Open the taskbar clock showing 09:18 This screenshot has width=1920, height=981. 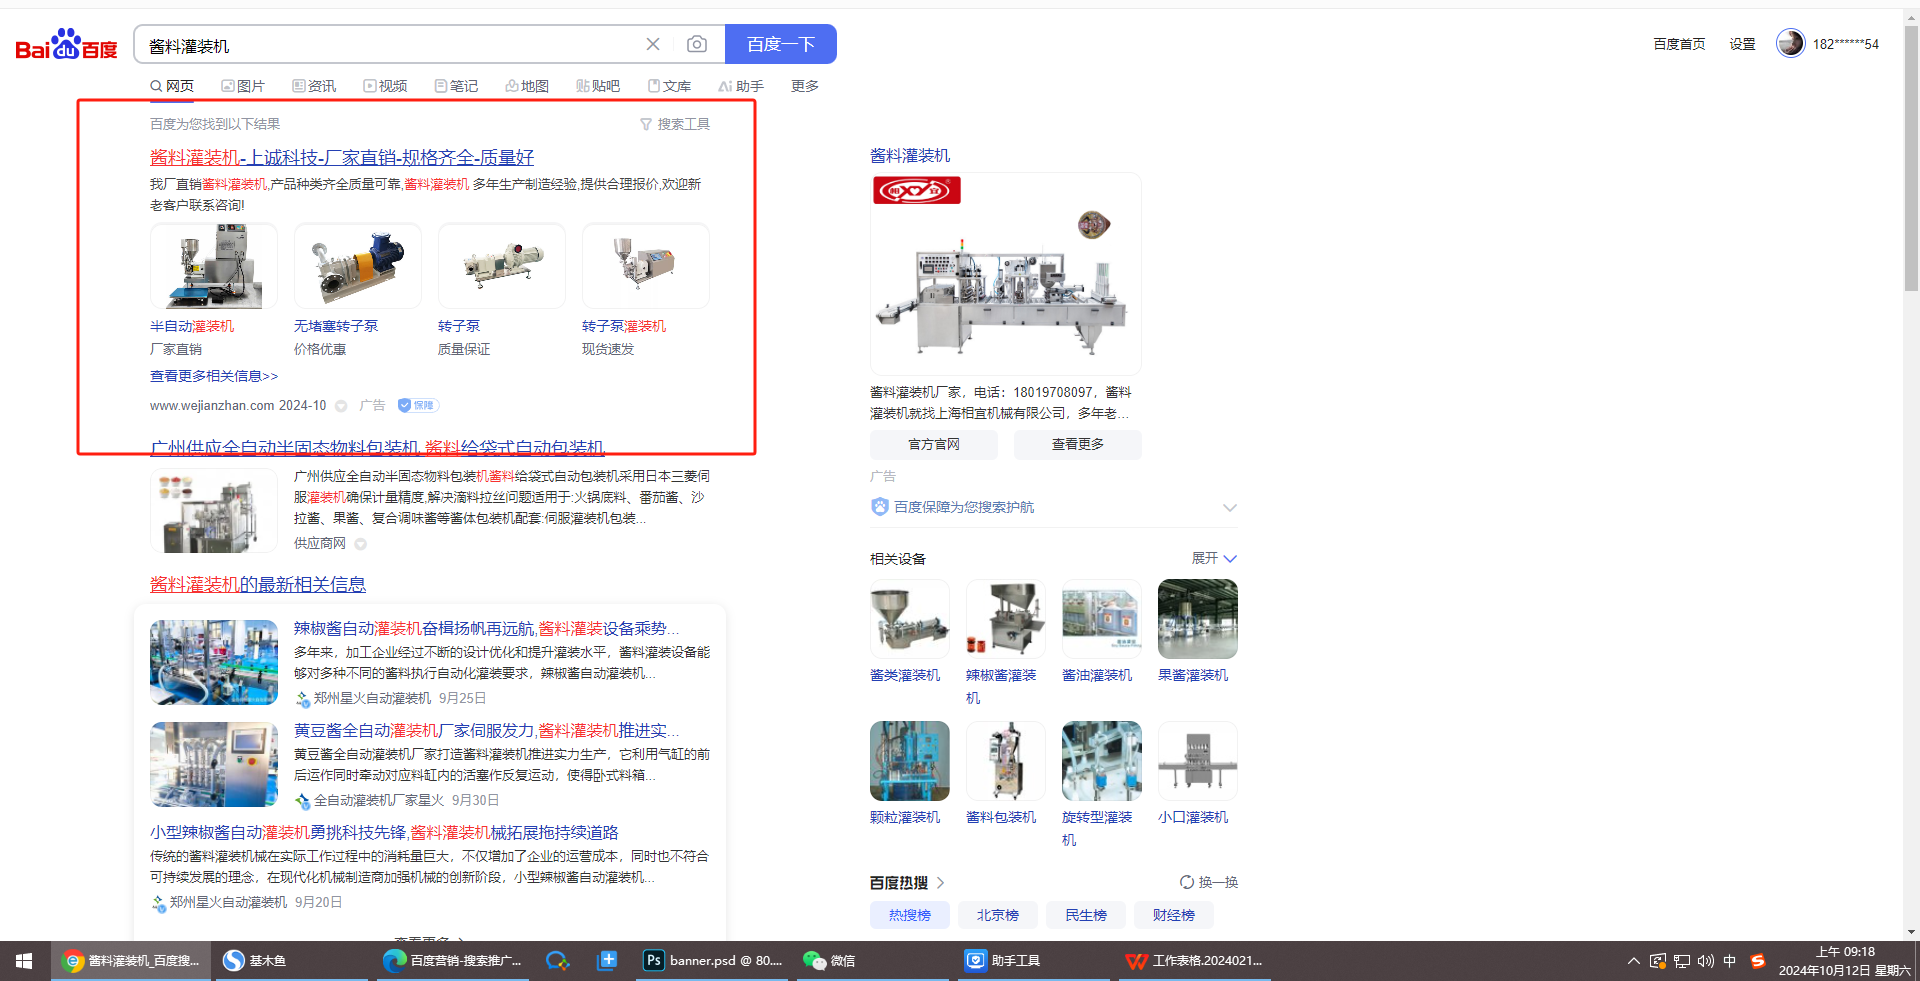click(x=1845, y=961)
